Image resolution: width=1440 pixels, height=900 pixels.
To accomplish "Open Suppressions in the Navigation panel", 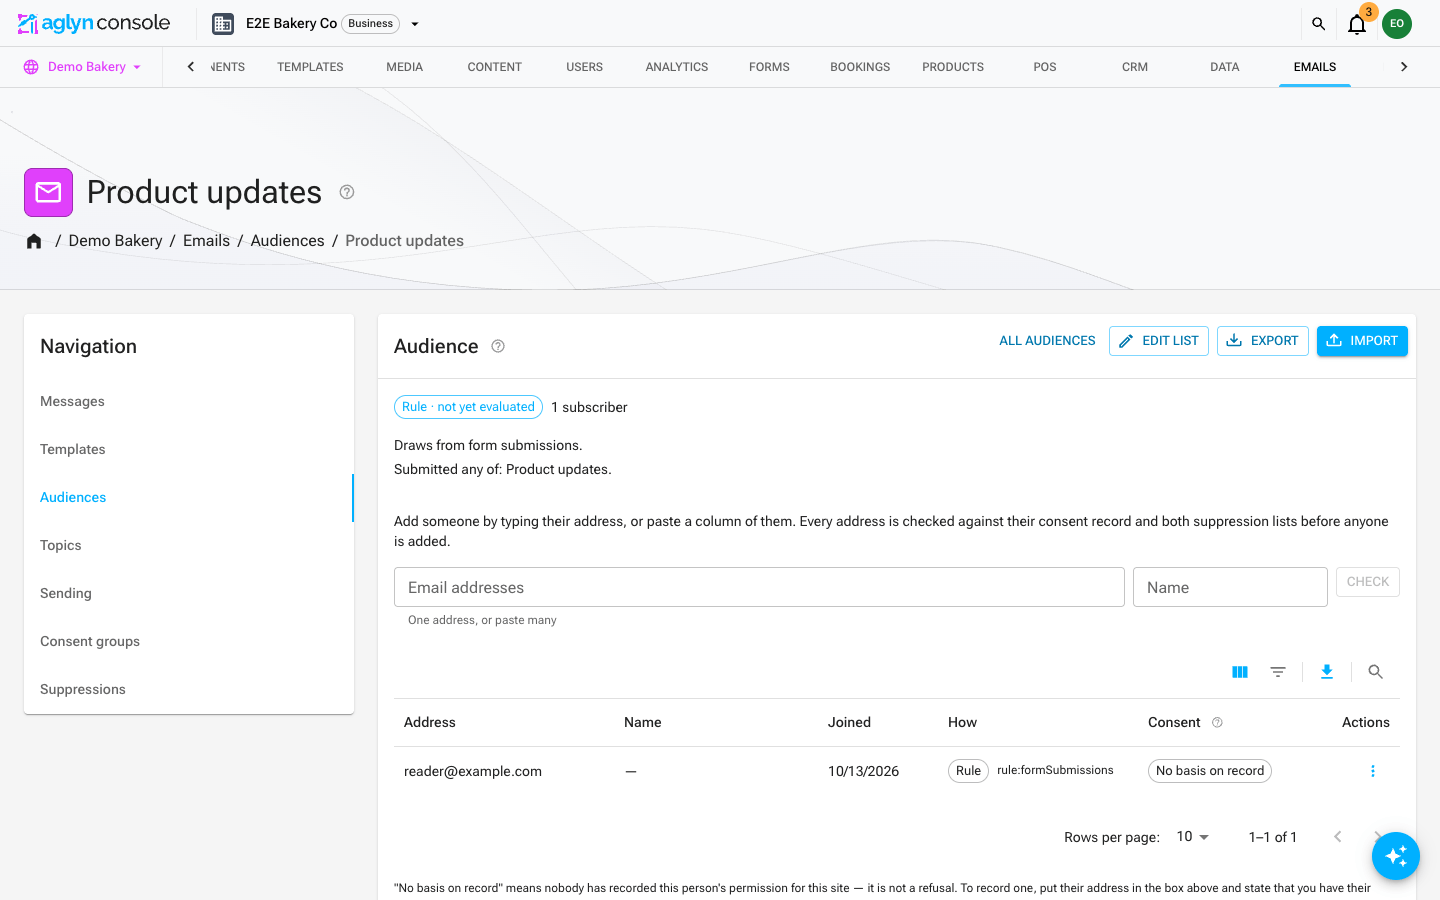I will [189, 690].
